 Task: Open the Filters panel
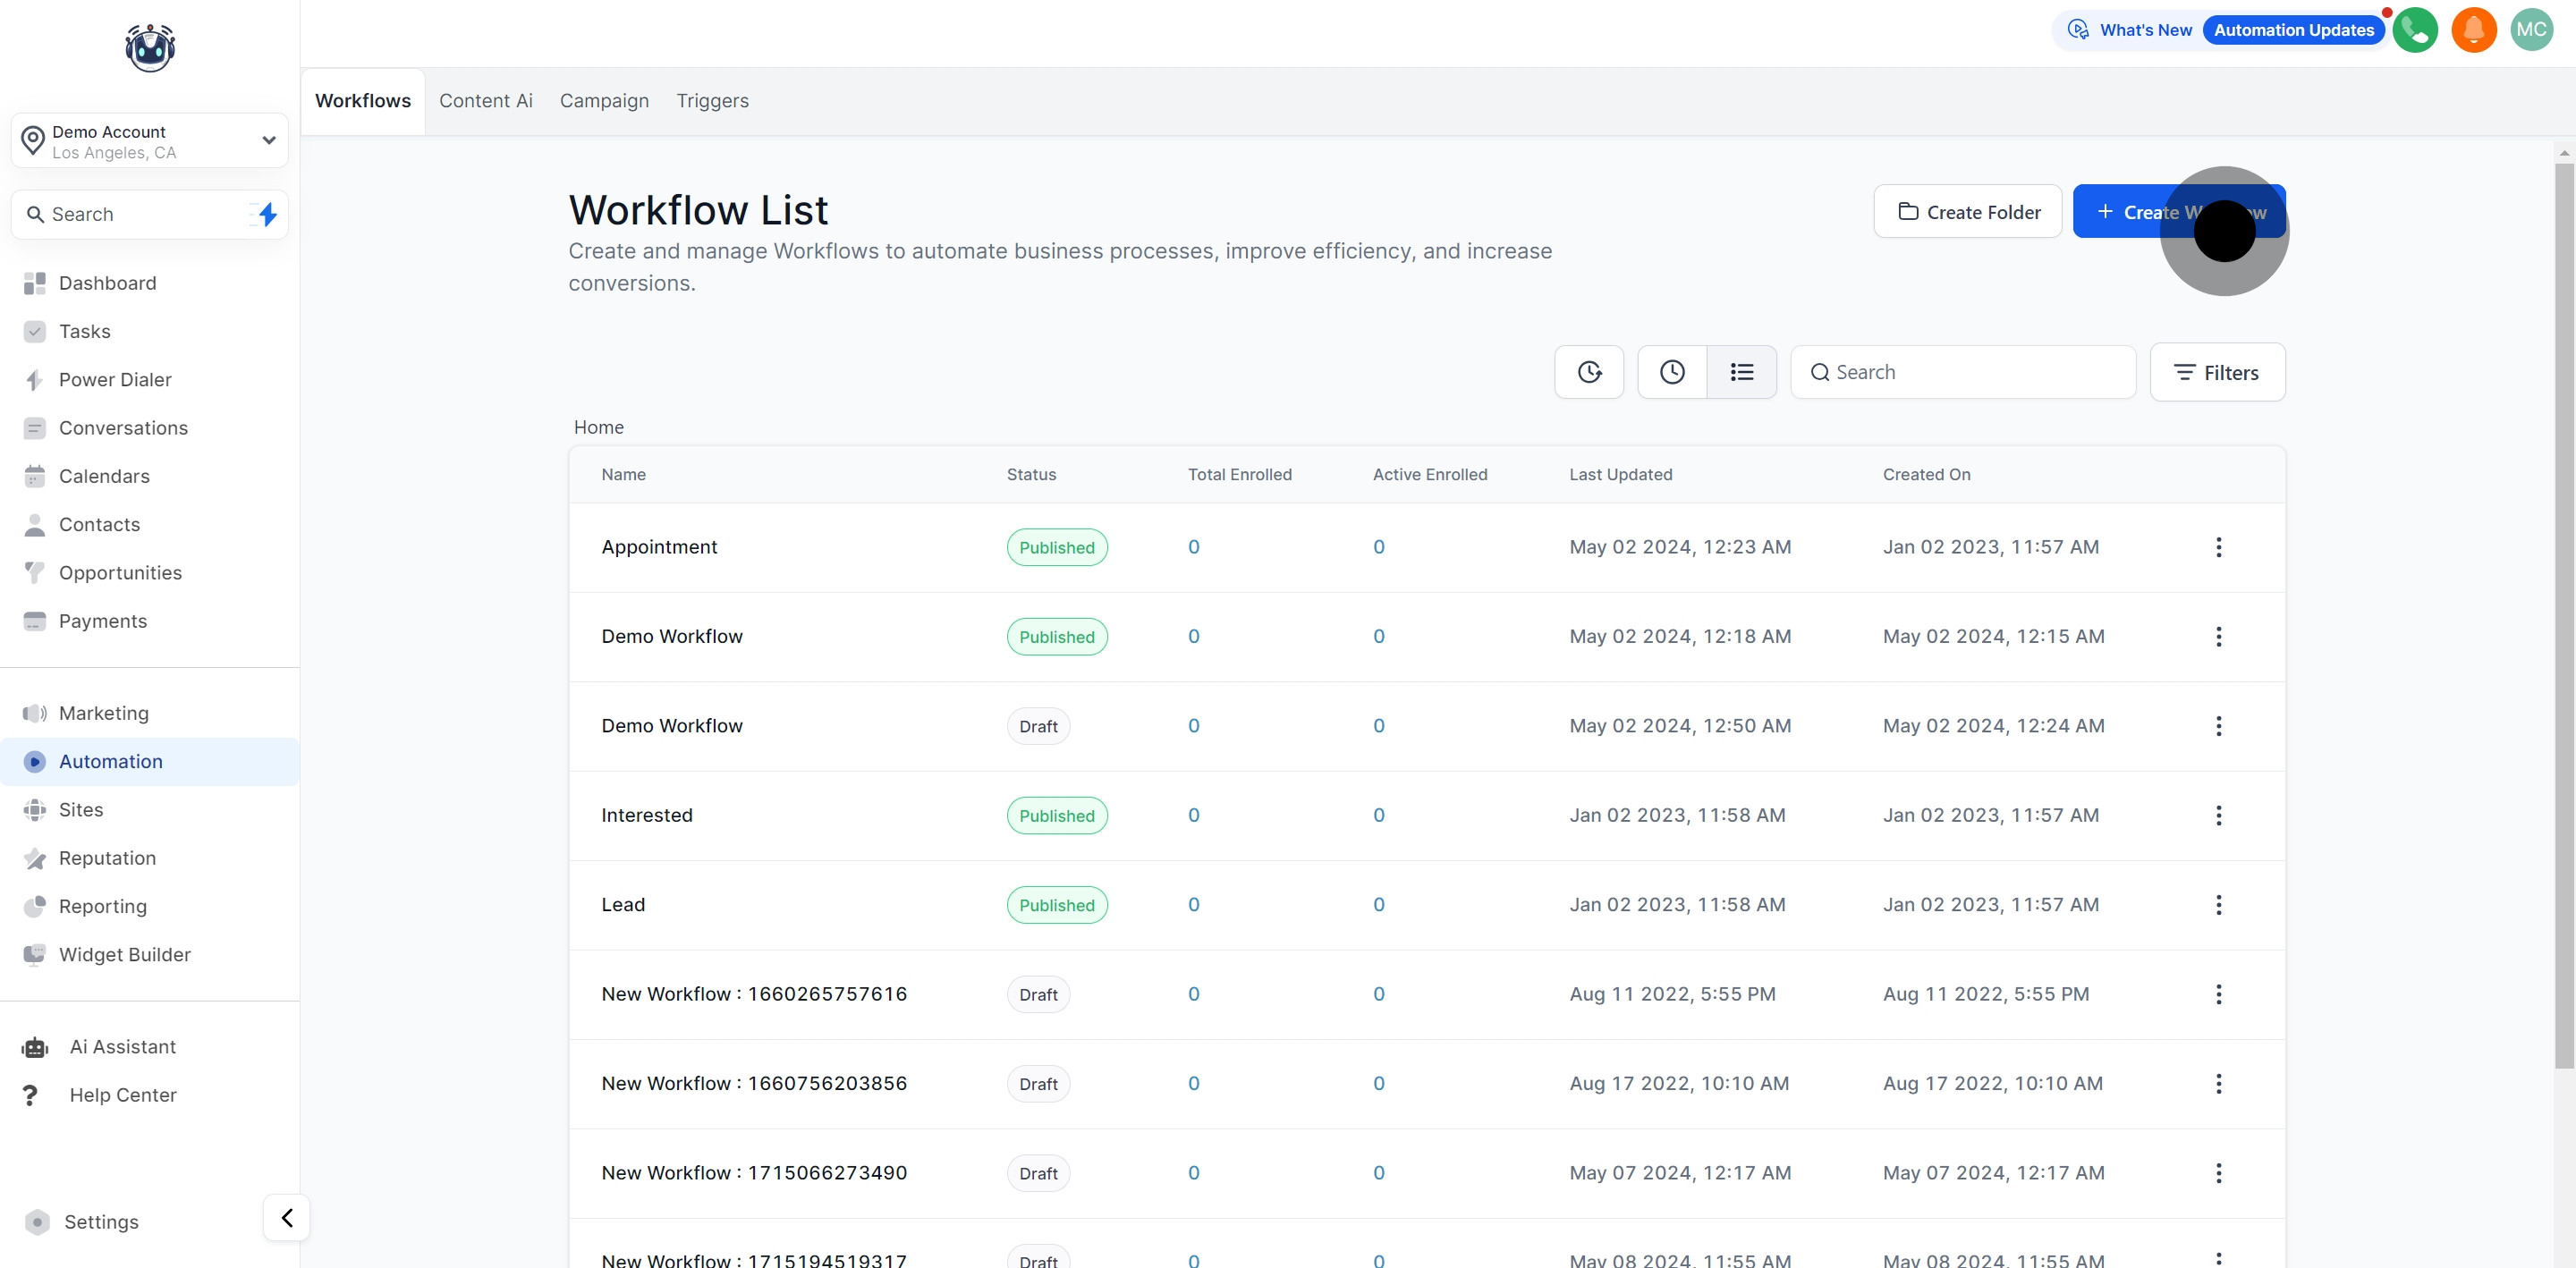coord(2216,372)
